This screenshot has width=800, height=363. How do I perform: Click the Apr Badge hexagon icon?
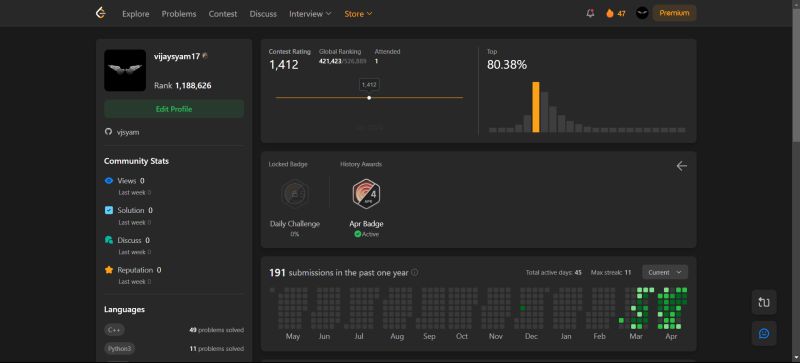[366, 194]
